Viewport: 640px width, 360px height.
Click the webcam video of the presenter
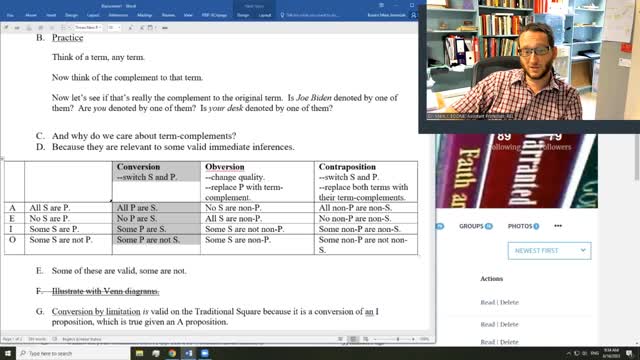click(x=533, y=60)
